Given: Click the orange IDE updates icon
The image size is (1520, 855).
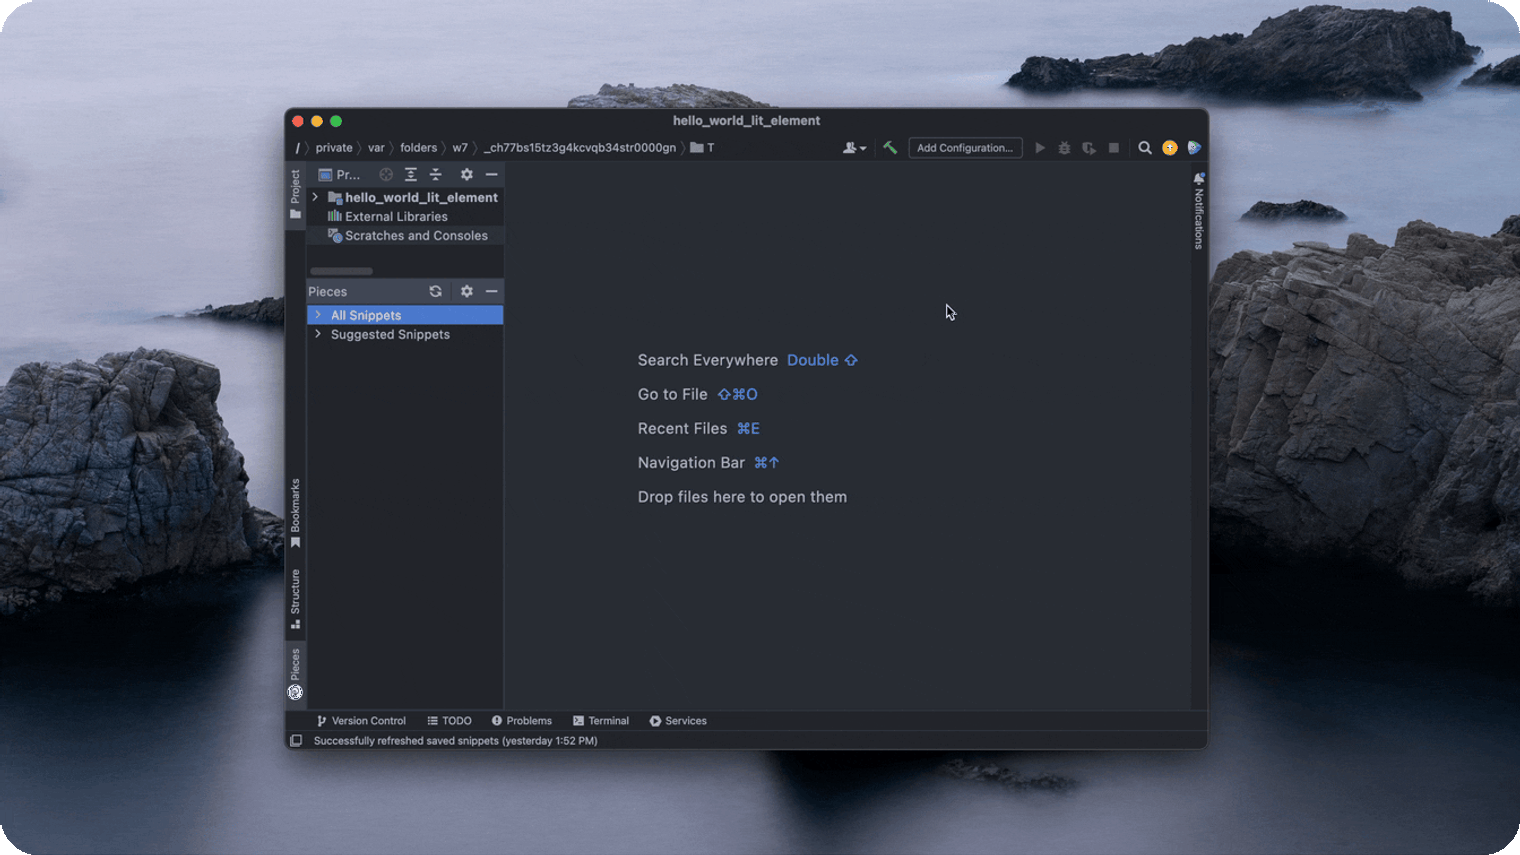Looking at the screenshot, I should (1170, 148).
